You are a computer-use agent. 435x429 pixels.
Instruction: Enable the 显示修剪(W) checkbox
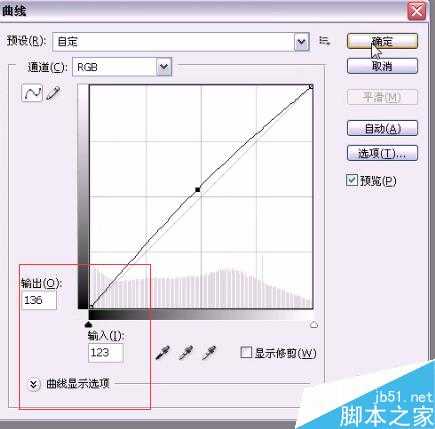click(x=246, y=352)
